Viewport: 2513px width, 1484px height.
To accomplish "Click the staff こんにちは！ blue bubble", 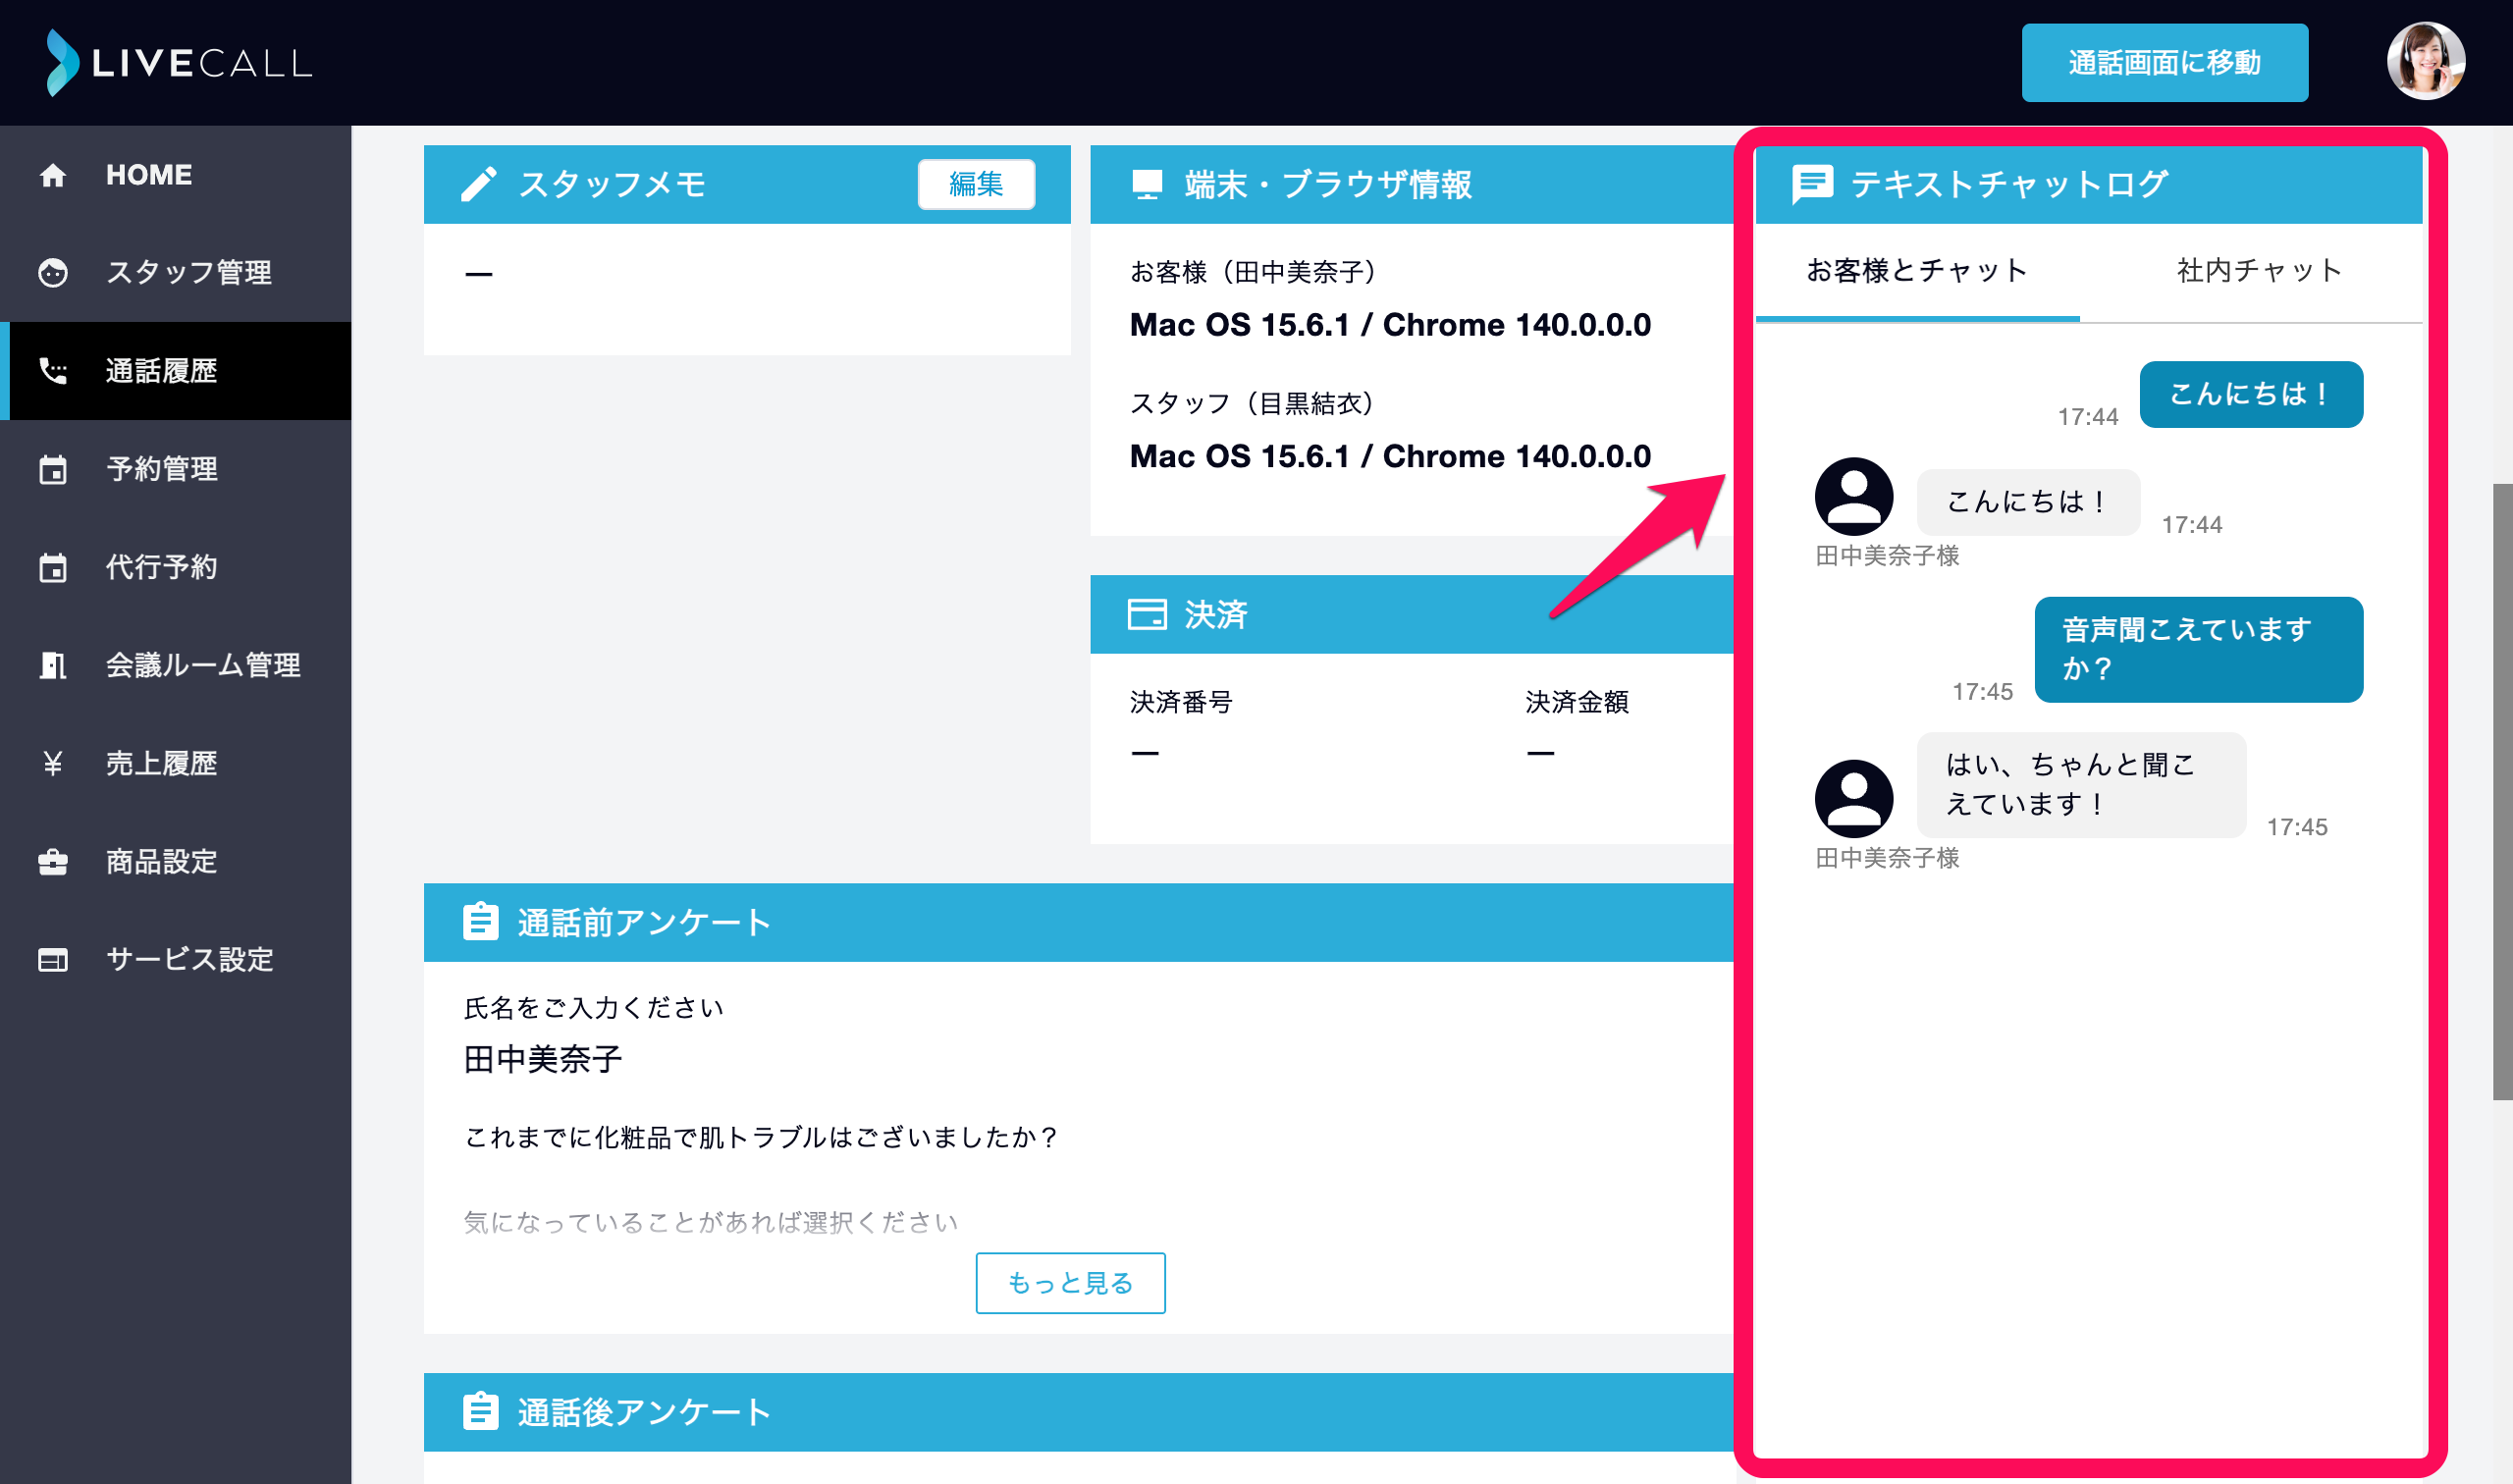I will (2251, 394).
